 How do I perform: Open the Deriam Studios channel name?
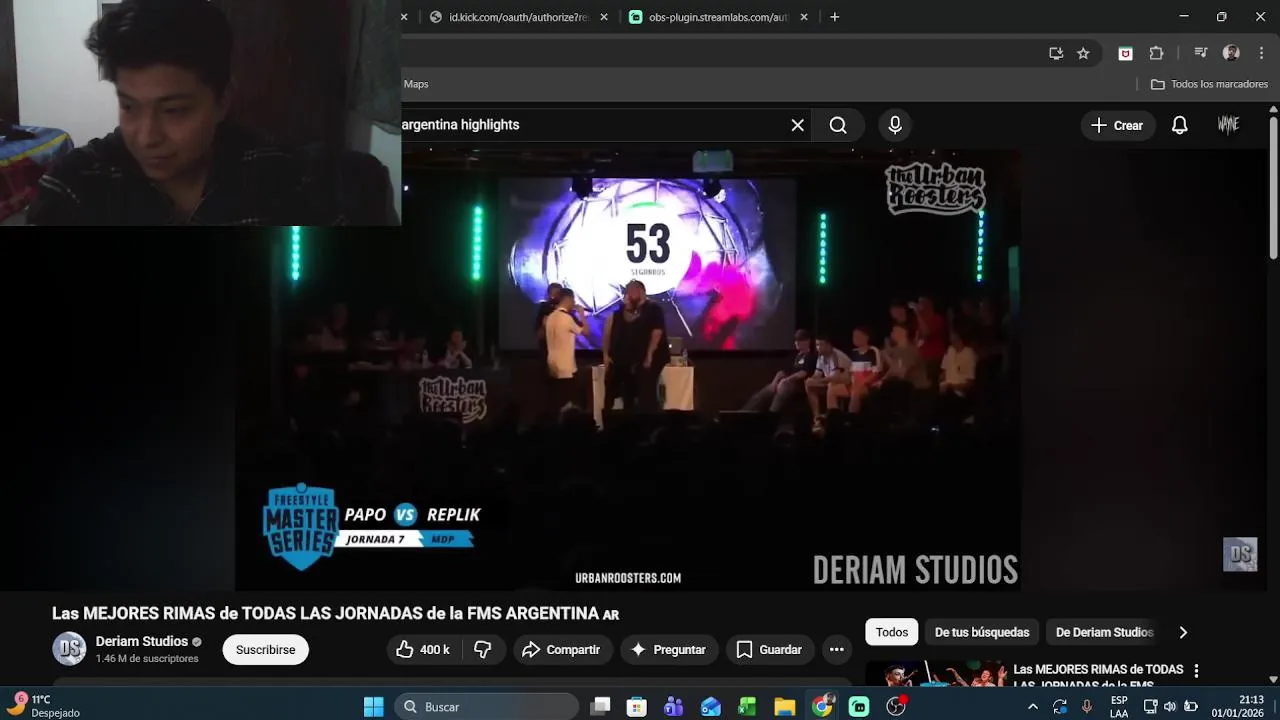point(142,641)
